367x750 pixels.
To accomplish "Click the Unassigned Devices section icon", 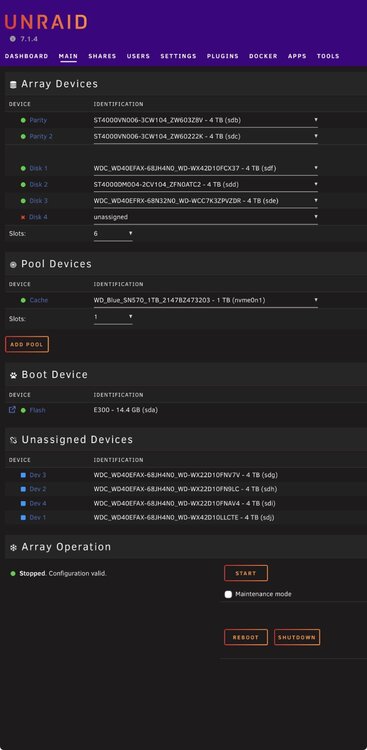I will [13, 441].
